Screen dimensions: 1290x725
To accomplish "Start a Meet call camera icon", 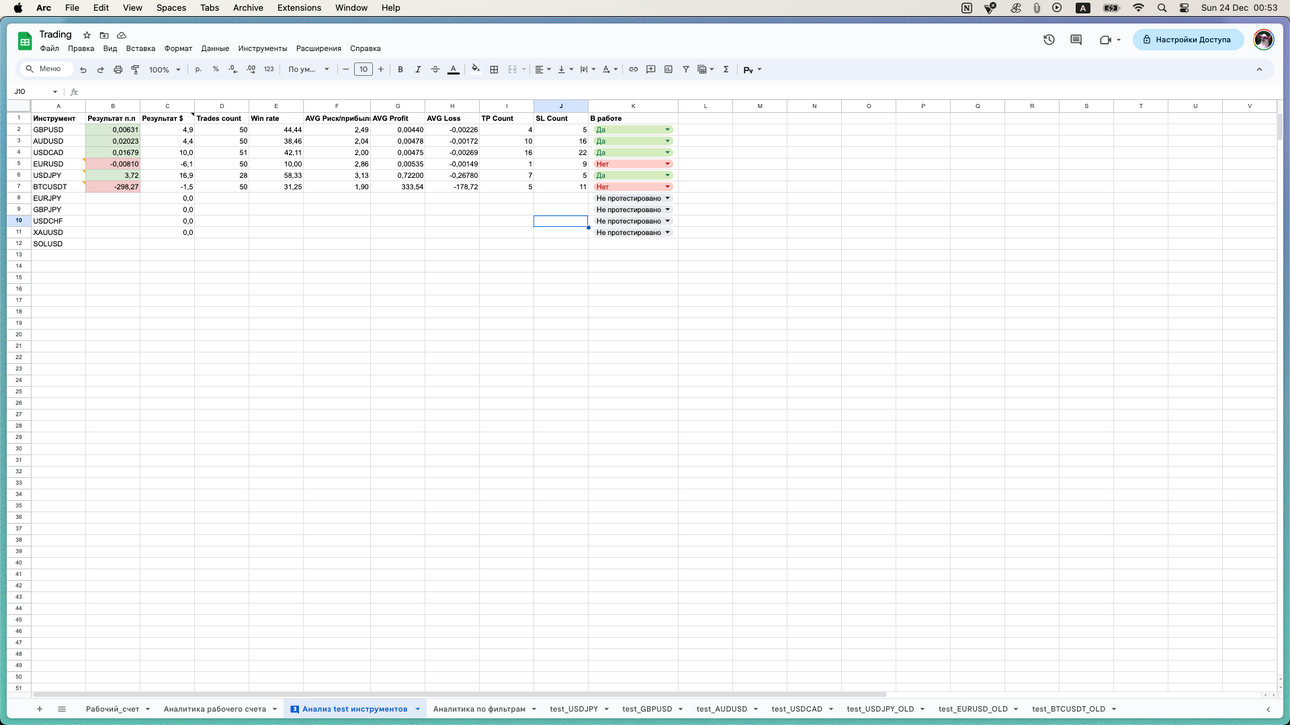I will 1106,40.
